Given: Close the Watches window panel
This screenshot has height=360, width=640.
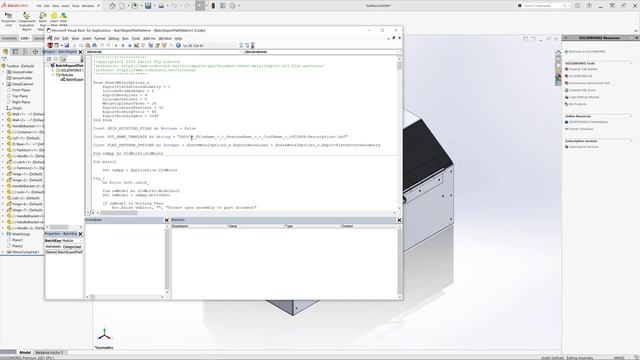Looking at the screenshot, I should point(399,220).
